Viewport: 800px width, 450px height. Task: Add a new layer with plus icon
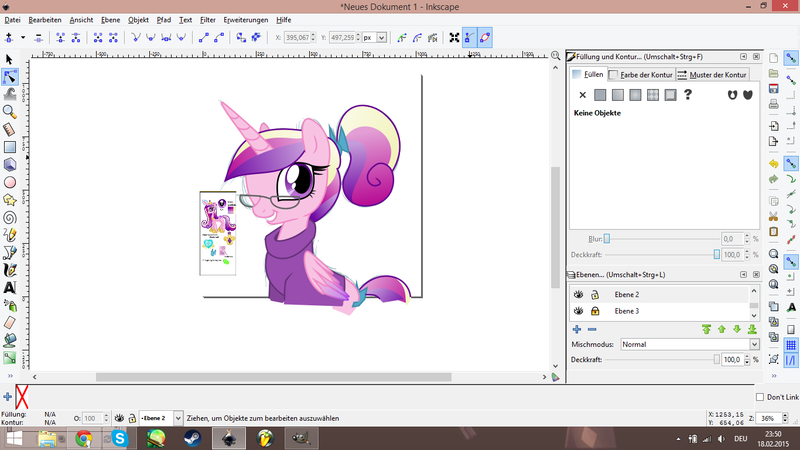click(x=577, y=329)
